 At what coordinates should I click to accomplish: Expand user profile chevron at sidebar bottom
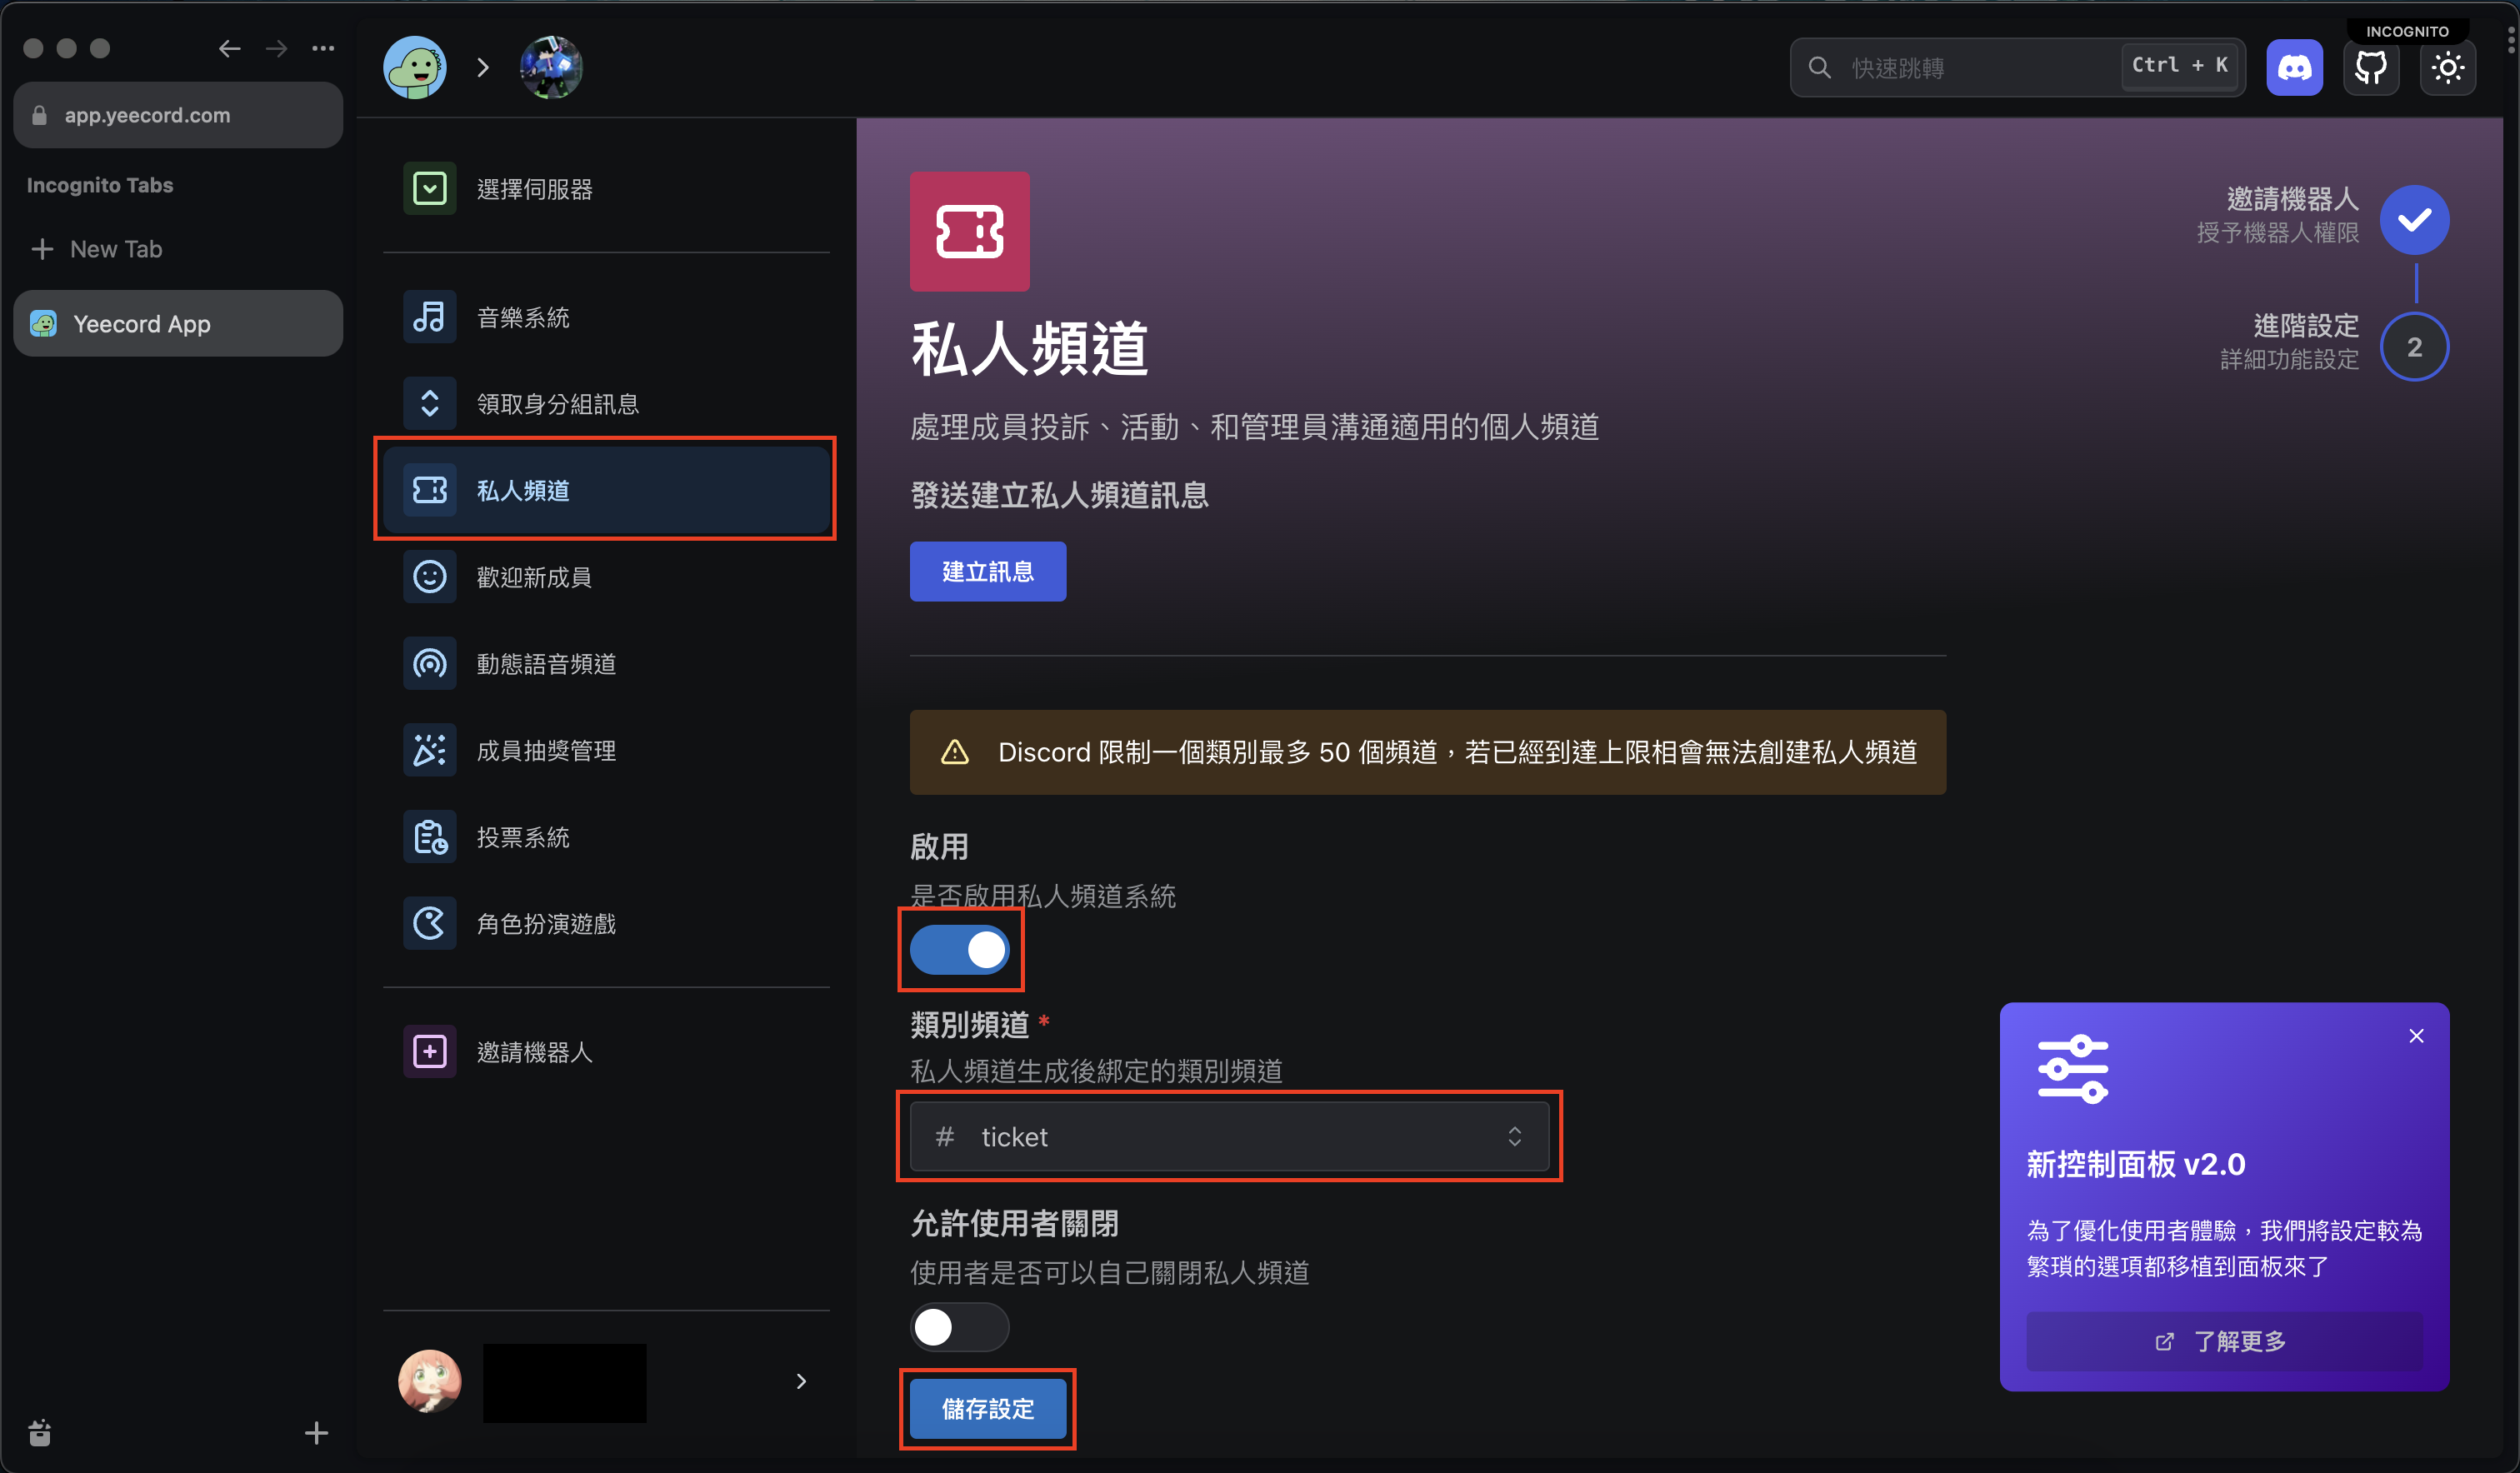(800, 1381)
